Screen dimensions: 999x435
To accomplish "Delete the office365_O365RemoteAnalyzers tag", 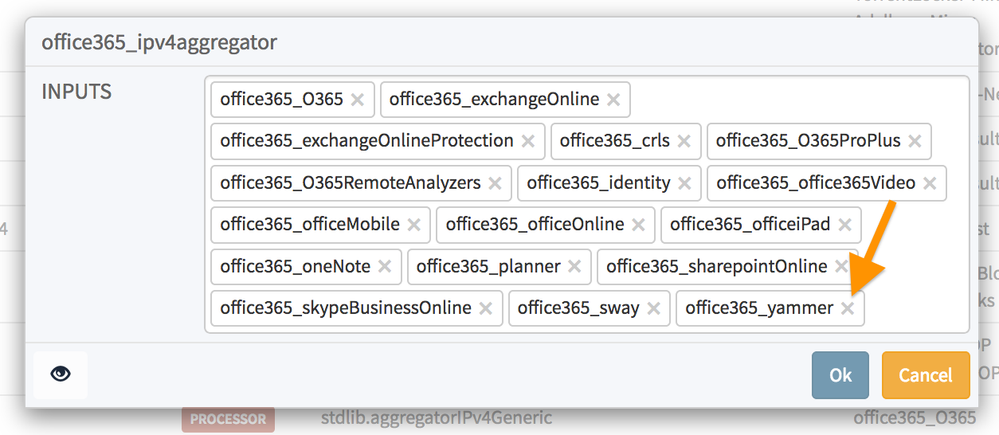I will coord(494,184).
